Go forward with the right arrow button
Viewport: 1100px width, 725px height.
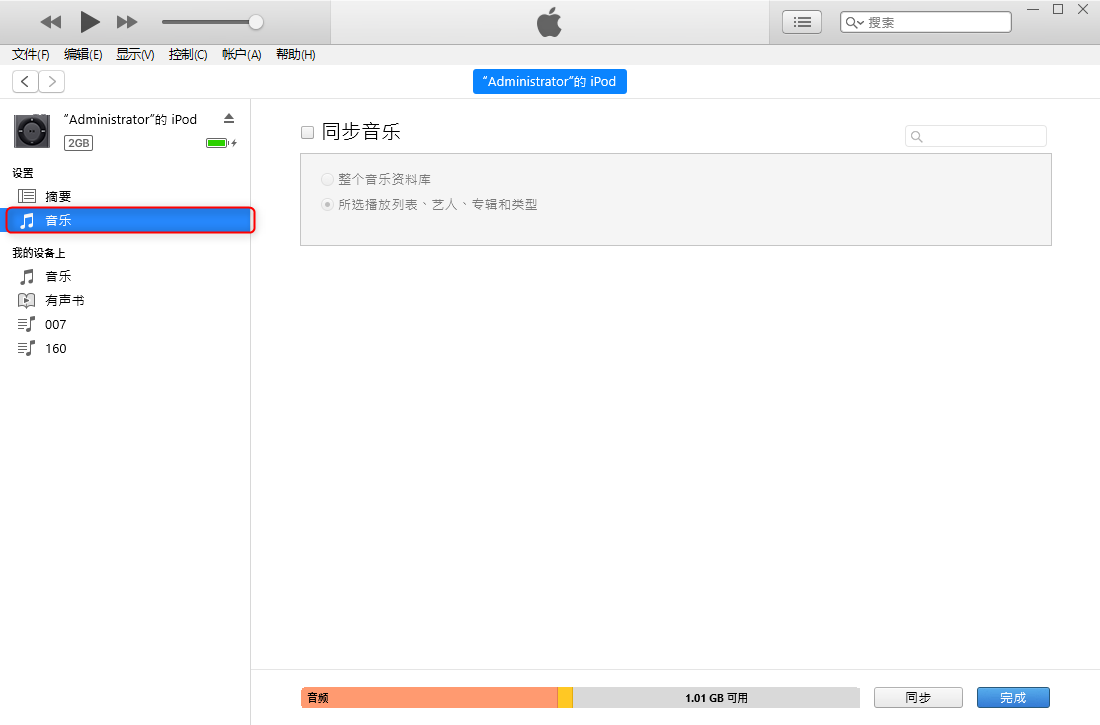point(52,81)
